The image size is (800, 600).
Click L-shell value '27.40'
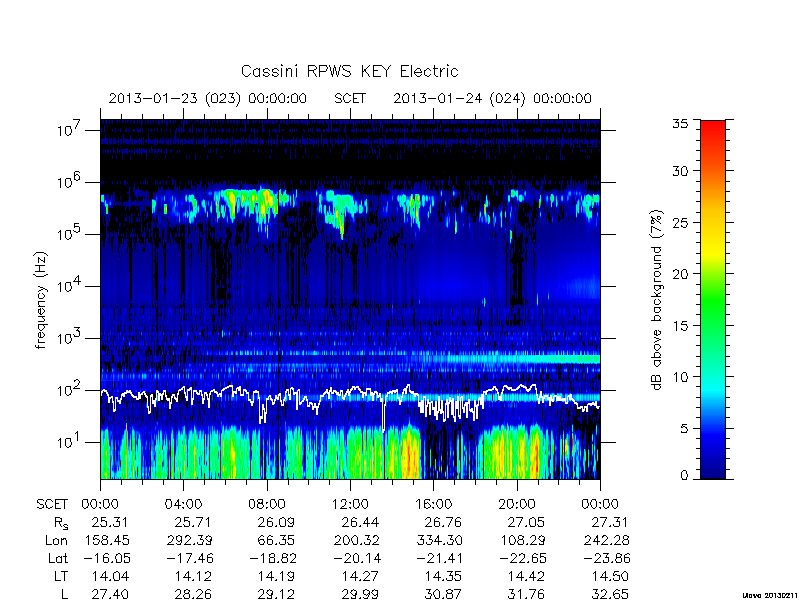click(x=110, y=594)
